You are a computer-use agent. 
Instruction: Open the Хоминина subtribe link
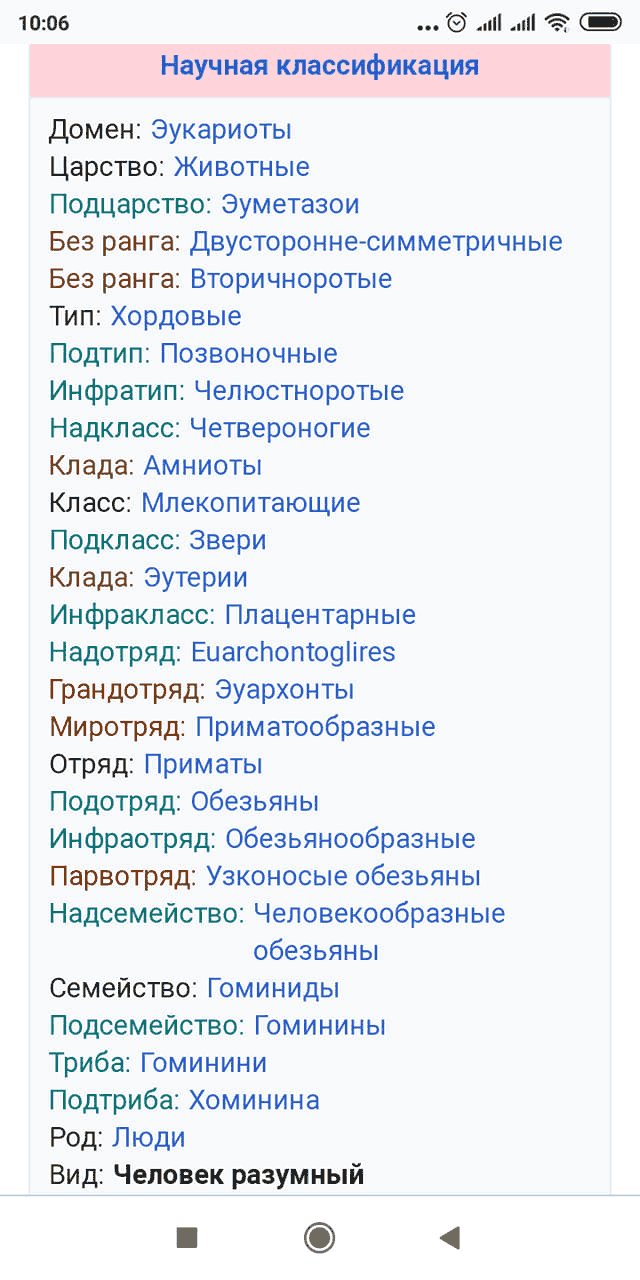coord(254,1100)
